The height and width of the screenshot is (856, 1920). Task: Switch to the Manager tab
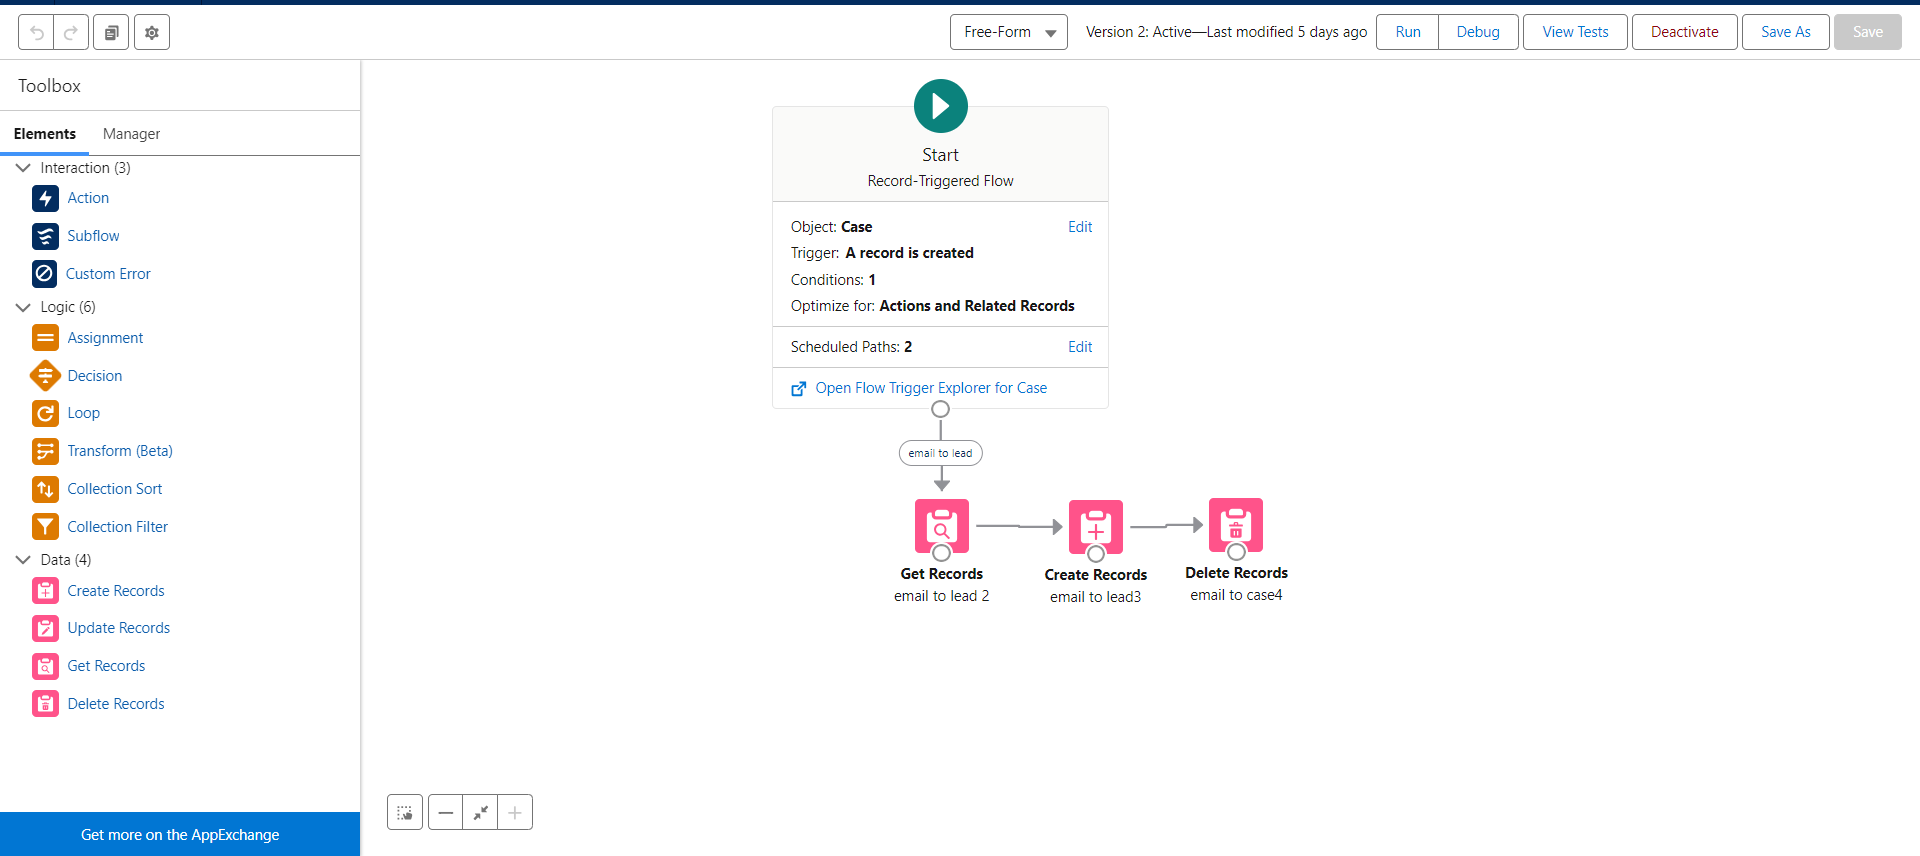click(x=131, y=134)
